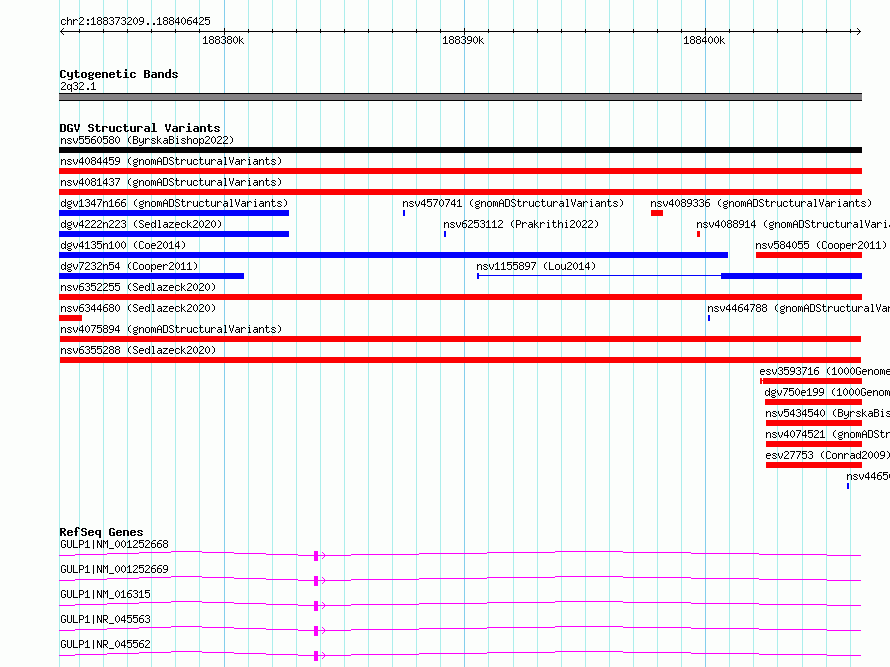Click the left arrow on the ruler
This screenshot has width=890, height=667.
pyautogui.click(x=62, y=31)
